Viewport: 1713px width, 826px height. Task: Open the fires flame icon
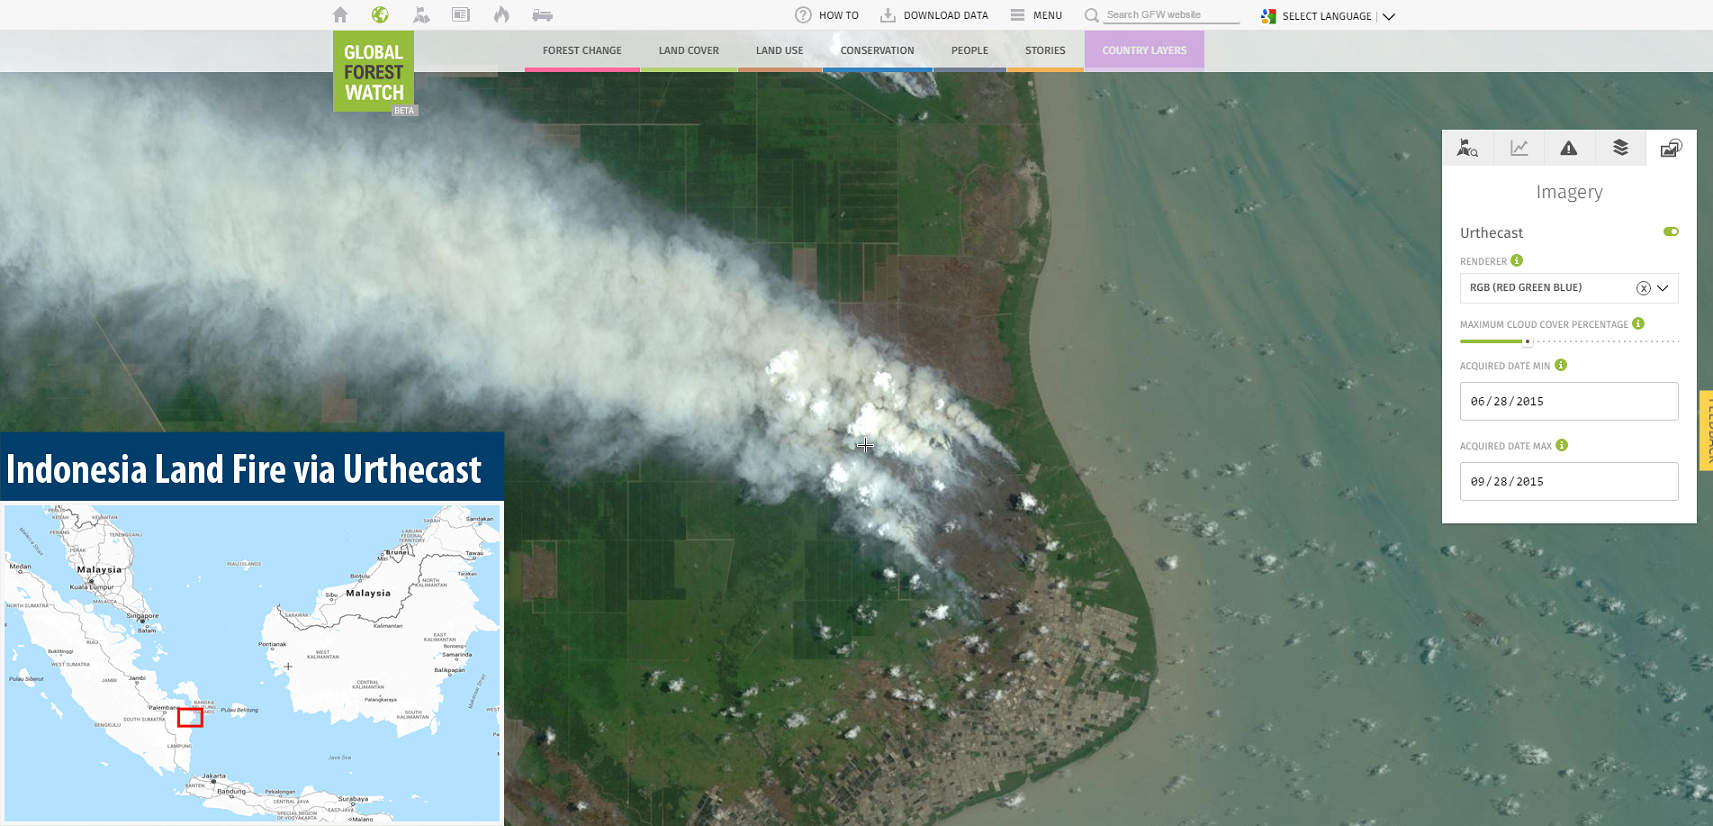coord(501,15)
